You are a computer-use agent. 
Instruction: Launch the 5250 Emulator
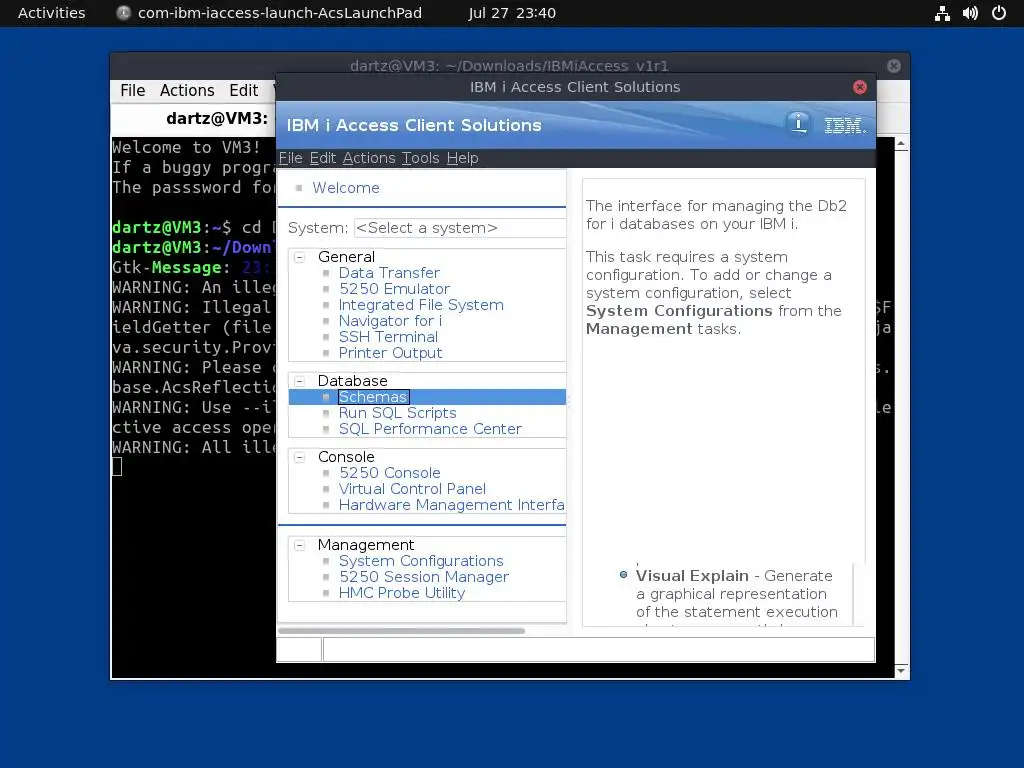point(394,289)
